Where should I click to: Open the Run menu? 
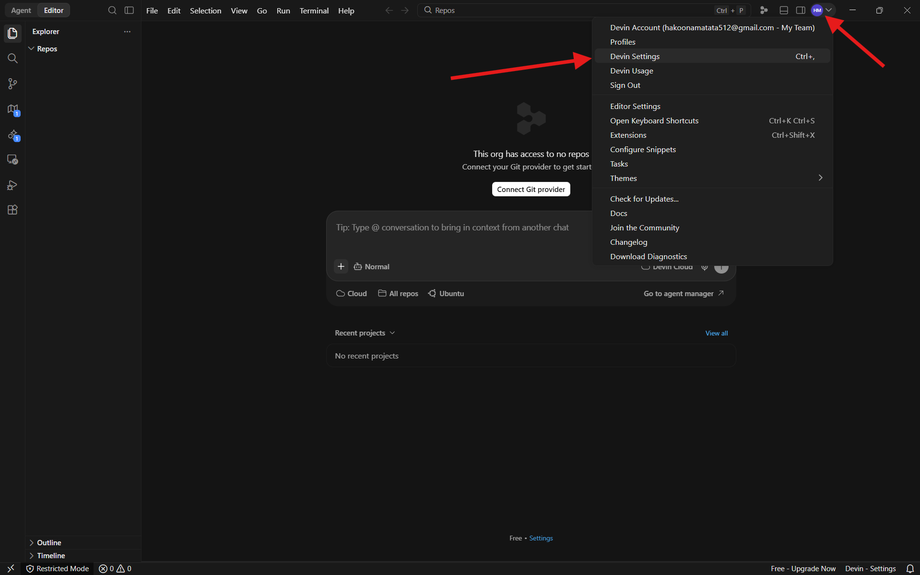click(283, 11)
